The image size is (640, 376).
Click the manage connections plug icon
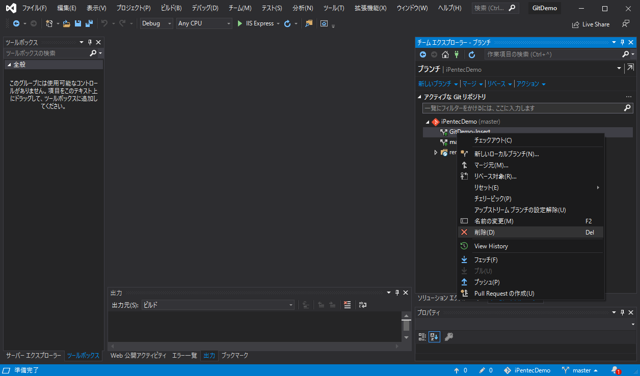click(x=457, y=54)
